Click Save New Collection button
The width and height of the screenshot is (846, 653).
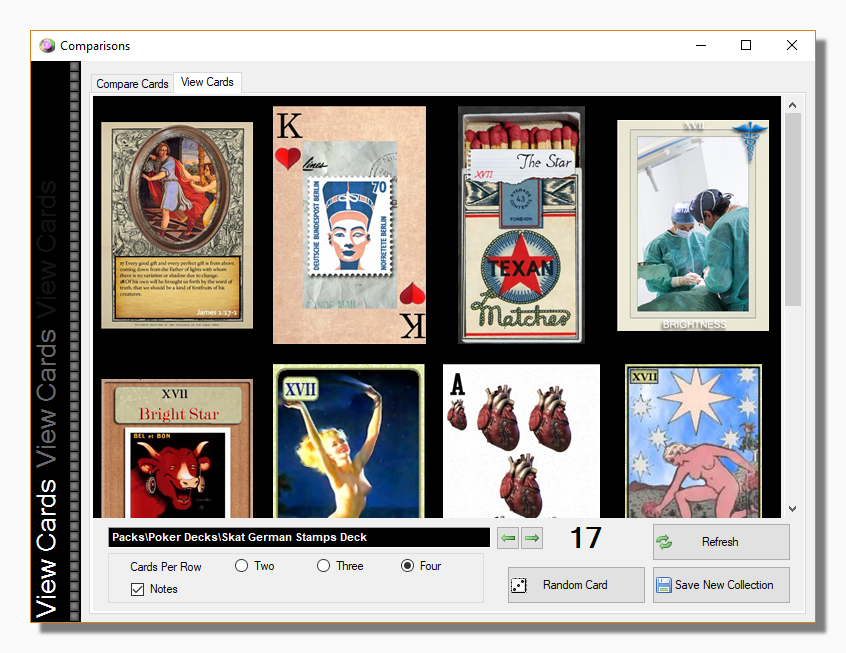pos(721,585)
